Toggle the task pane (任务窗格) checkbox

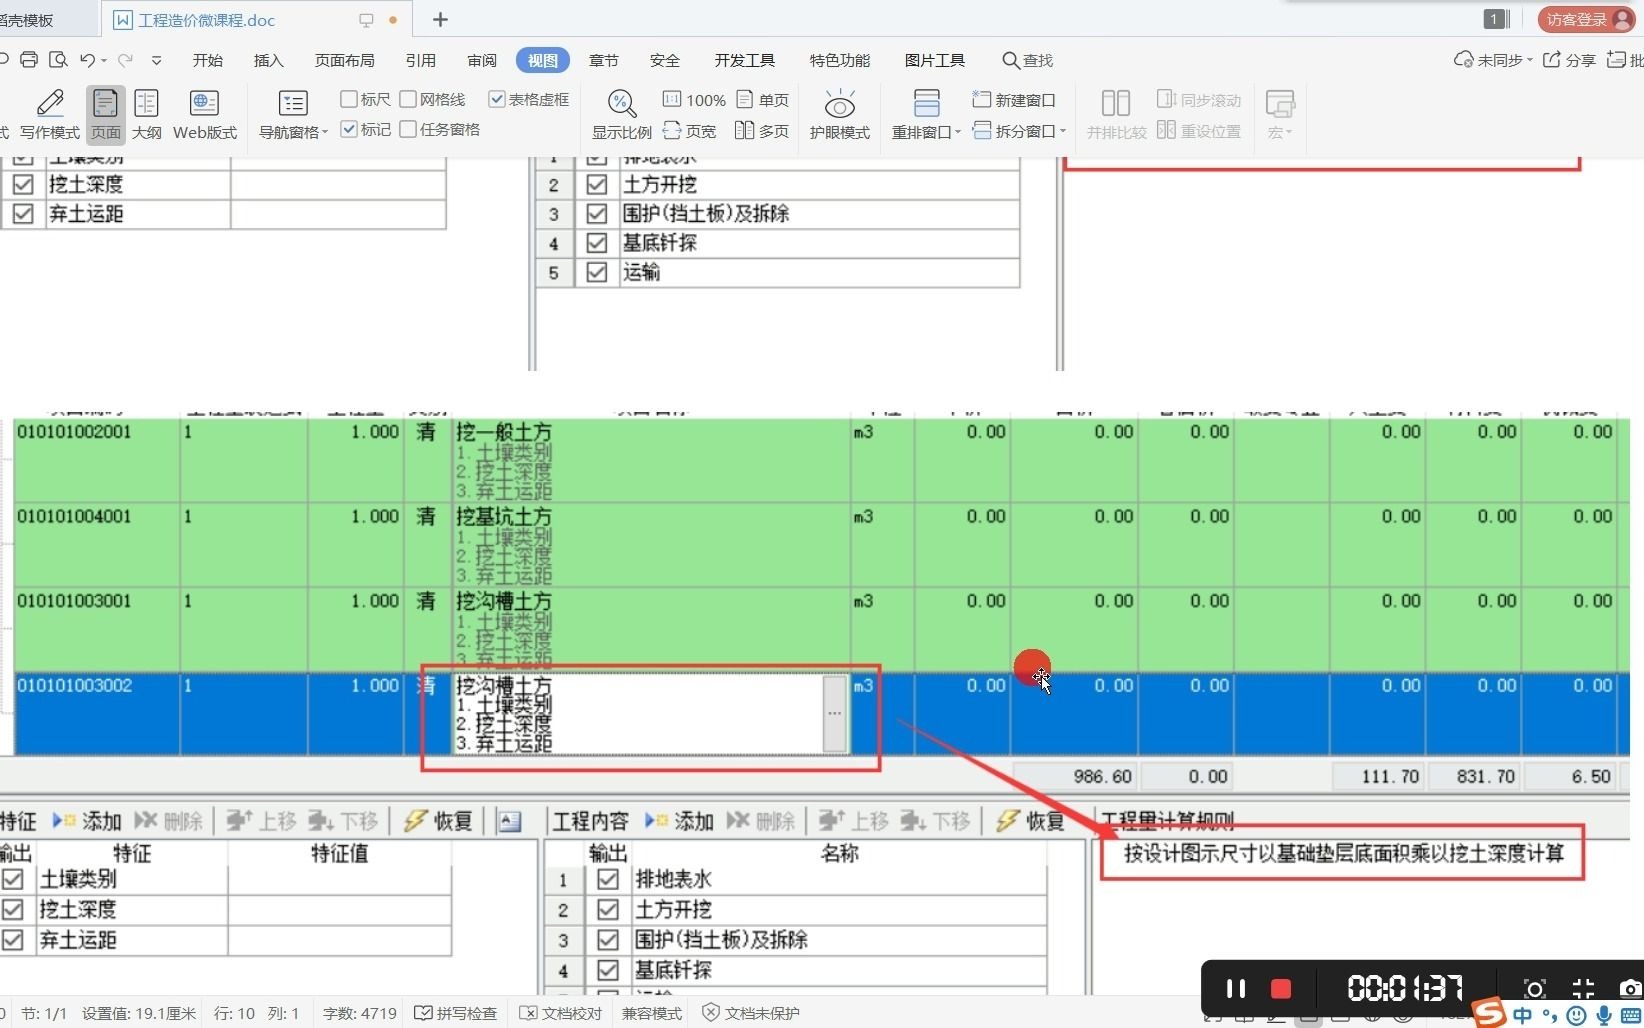pyautogui.click(x=408, y=129)
